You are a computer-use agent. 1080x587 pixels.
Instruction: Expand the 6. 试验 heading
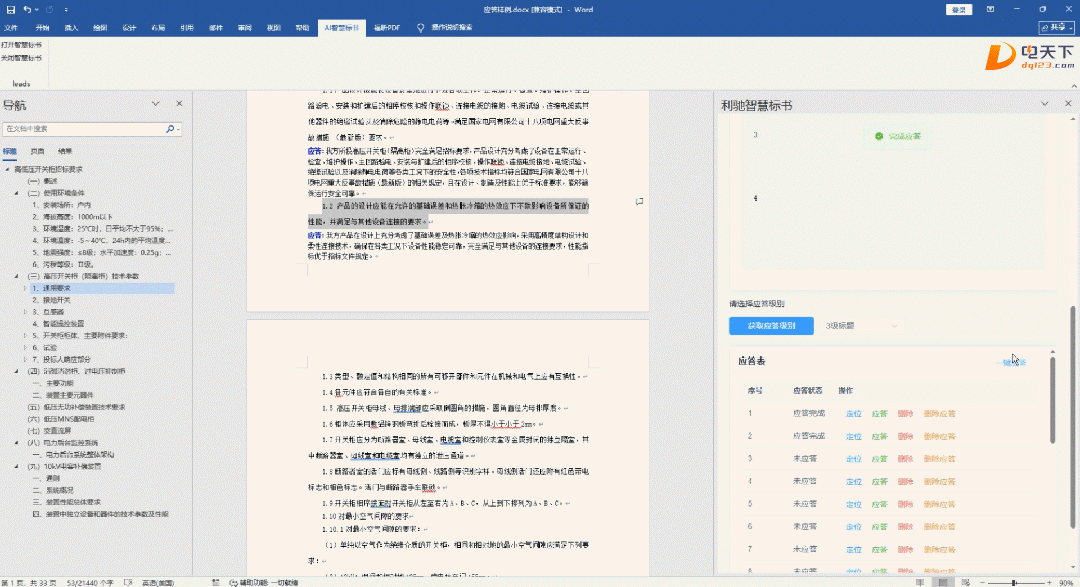(25, 348)
